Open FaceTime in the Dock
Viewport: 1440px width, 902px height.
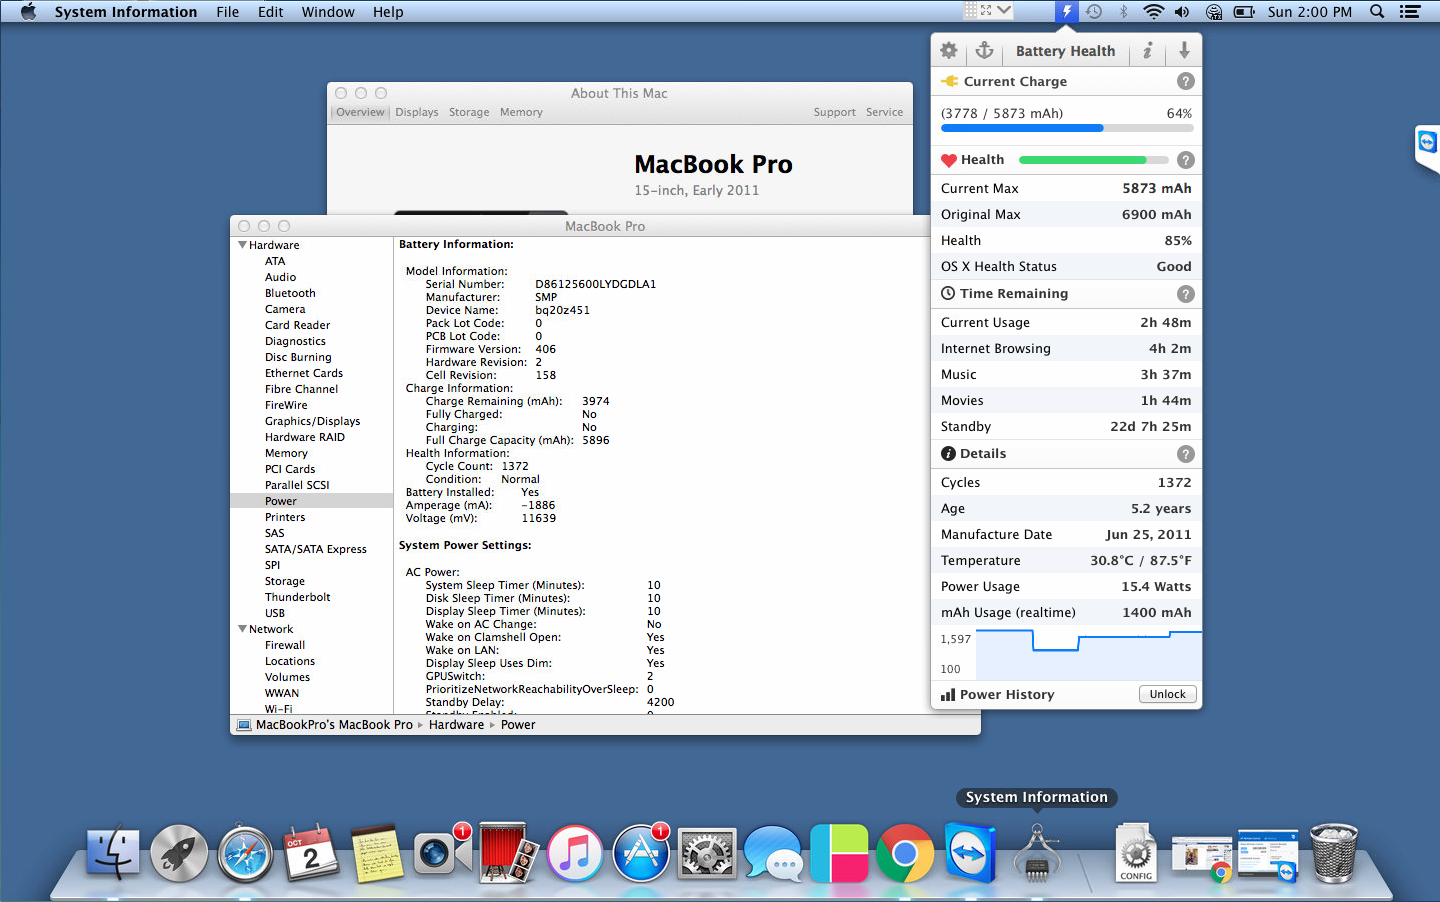coord(441,852)
